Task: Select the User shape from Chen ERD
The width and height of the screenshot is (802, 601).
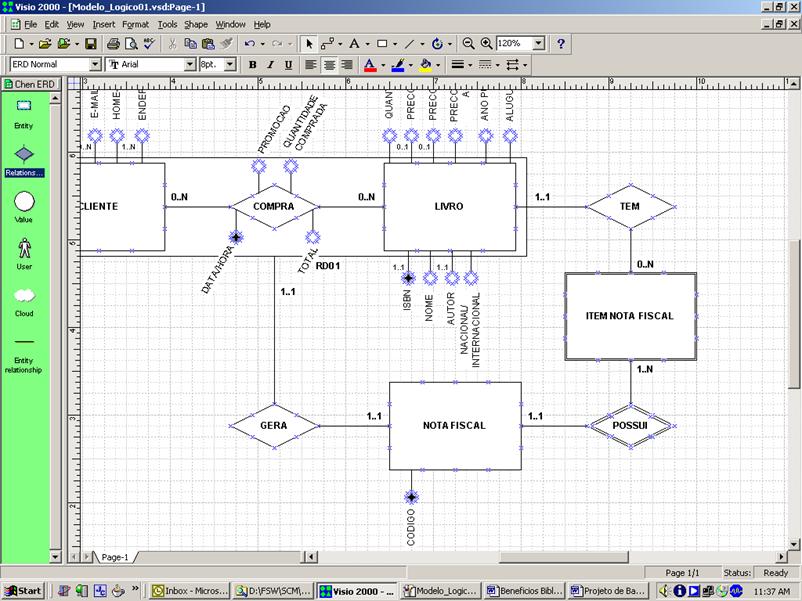Action: tap(24, 248)
